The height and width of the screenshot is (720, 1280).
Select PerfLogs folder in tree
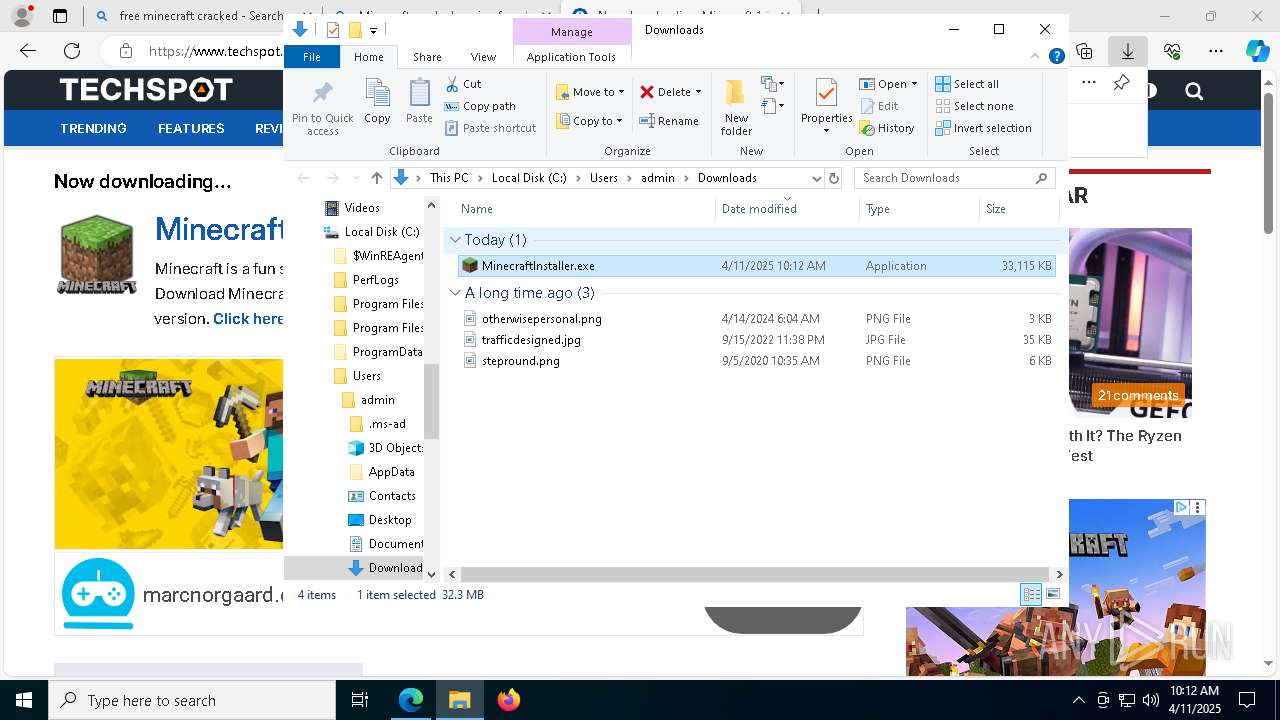[375, 280]
